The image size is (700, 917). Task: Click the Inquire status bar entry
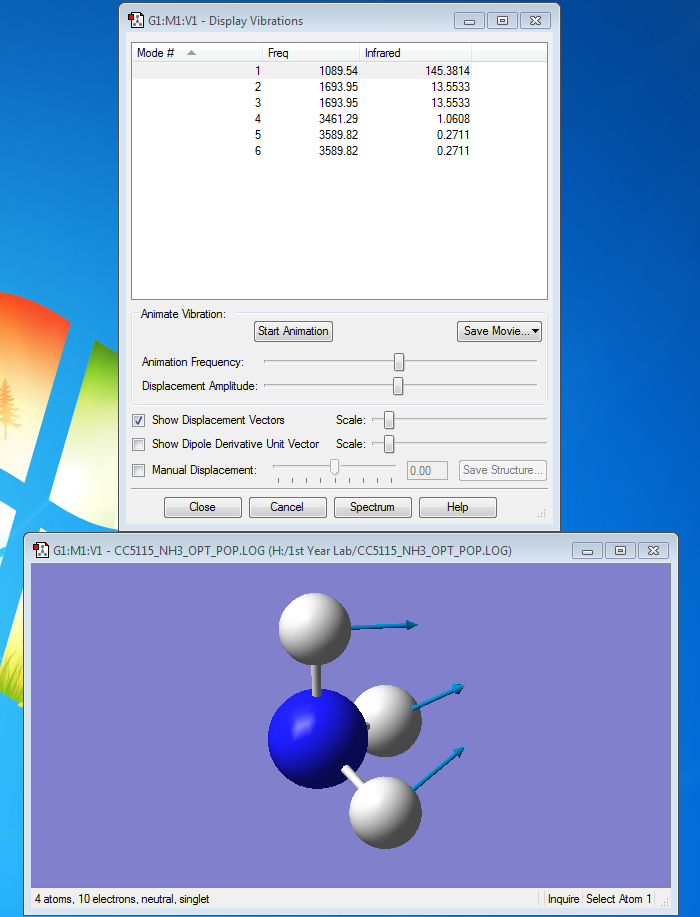563,899
